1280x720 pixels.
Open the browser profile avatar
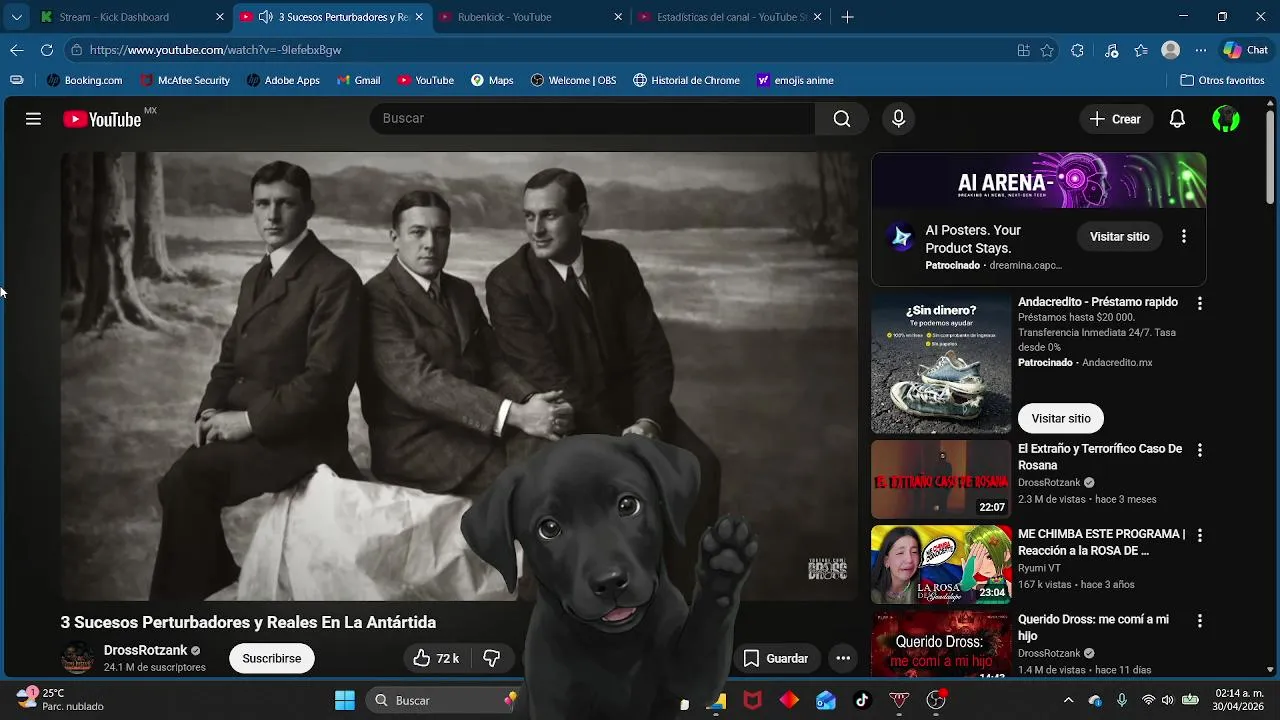tap(1171, 50)
